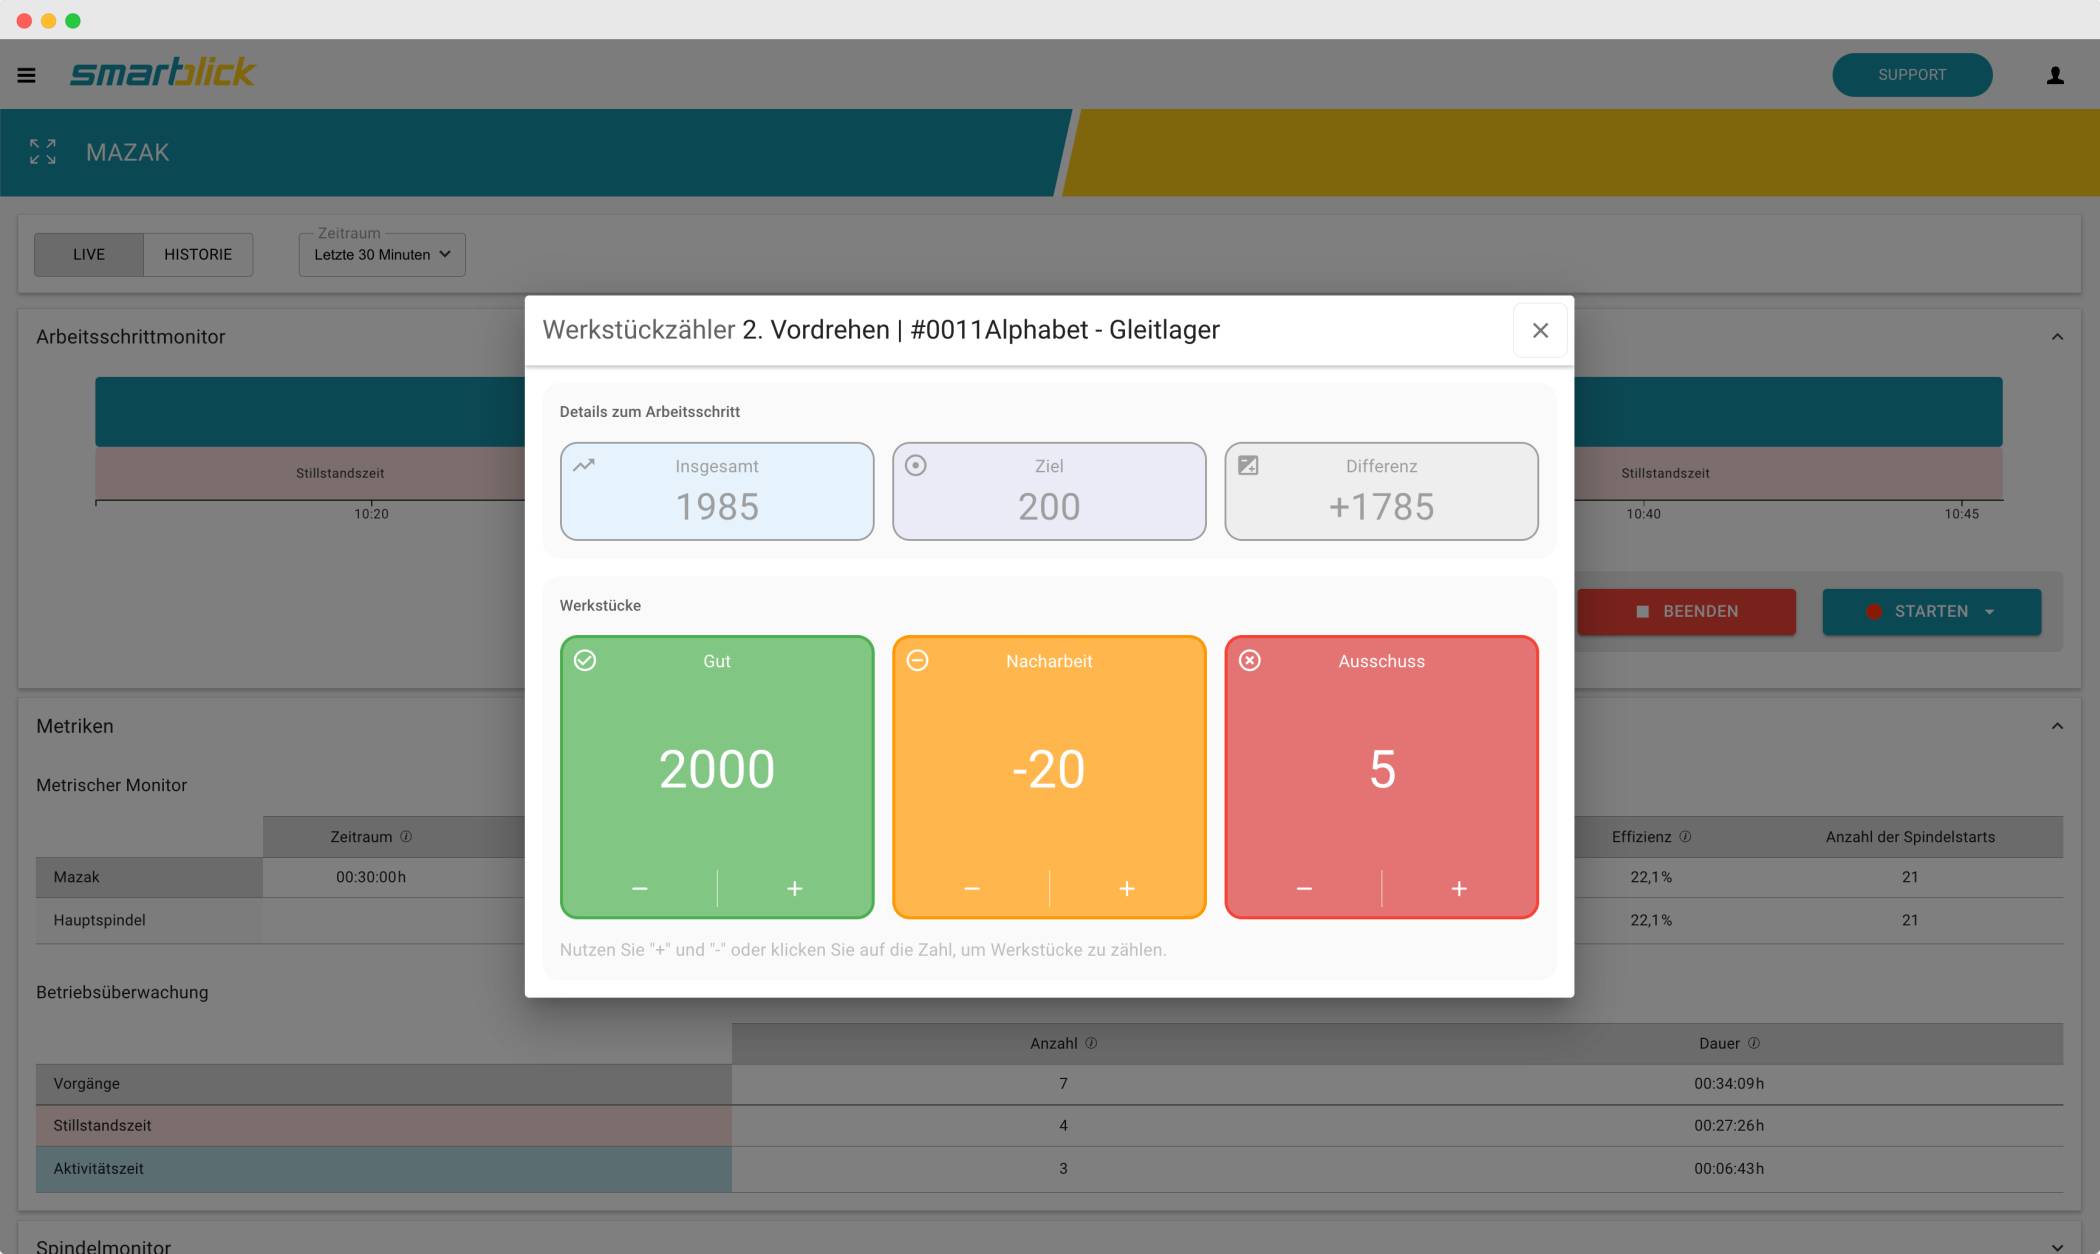Decrease the Nacharbeit count with minus

click(x=972, y=888)
